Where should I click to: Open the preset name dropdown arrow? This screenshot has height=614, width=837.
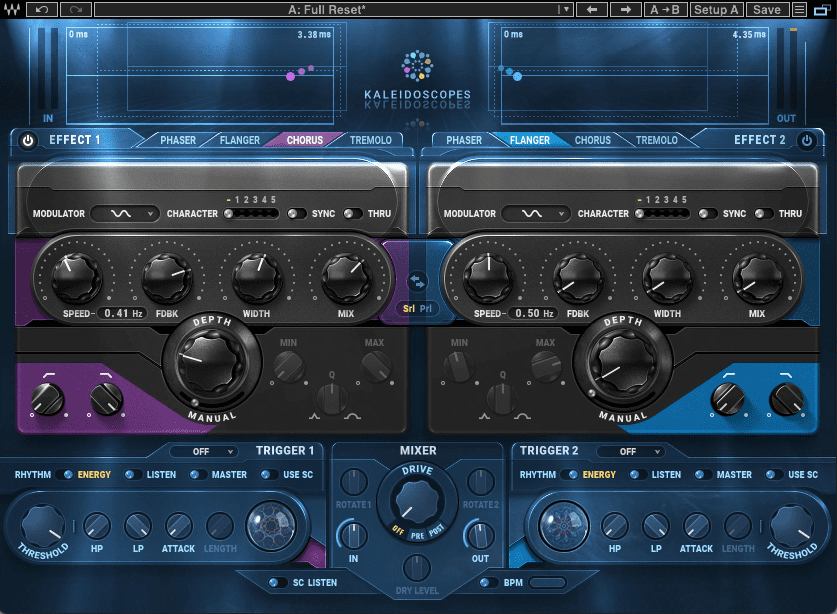point(565,9)
